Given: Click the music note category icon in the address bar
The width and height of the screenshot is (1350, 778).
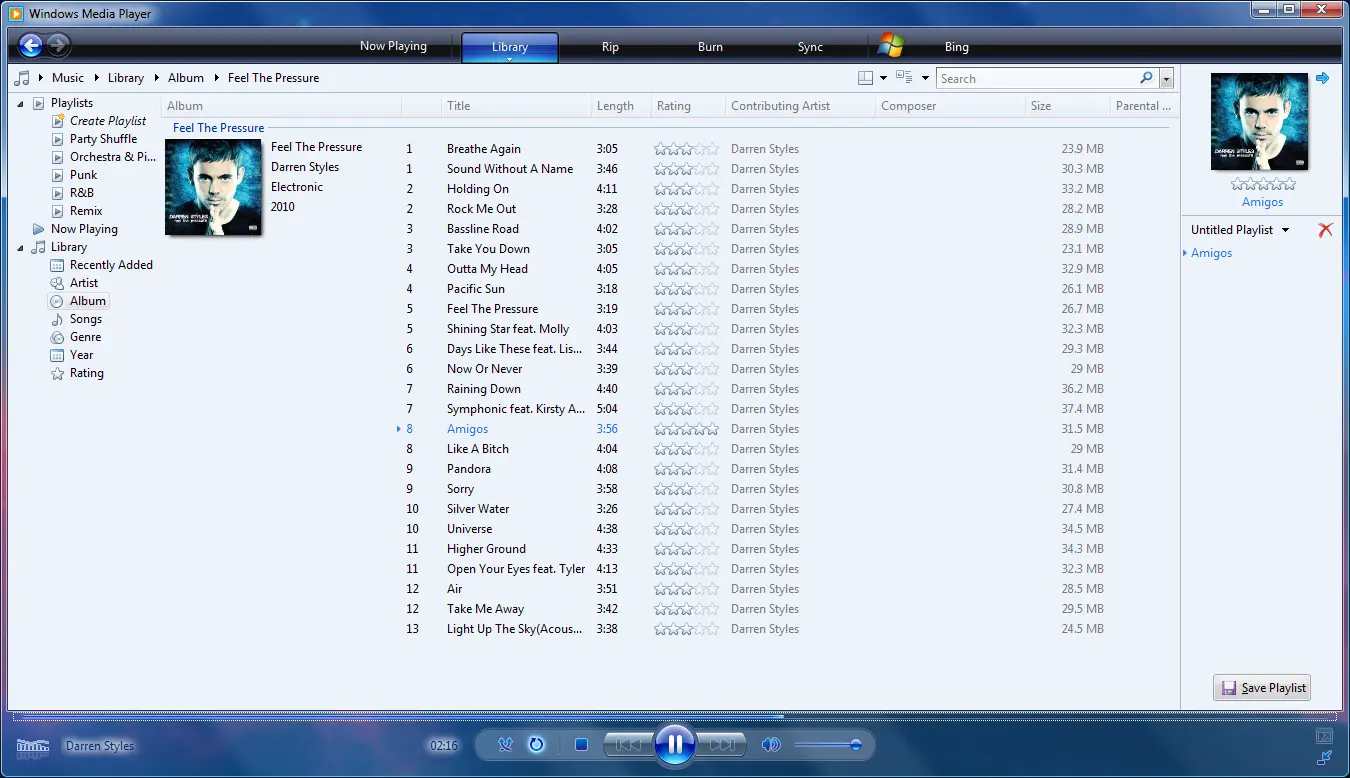Looking at the screenshot, I should (x=22, y=78).
